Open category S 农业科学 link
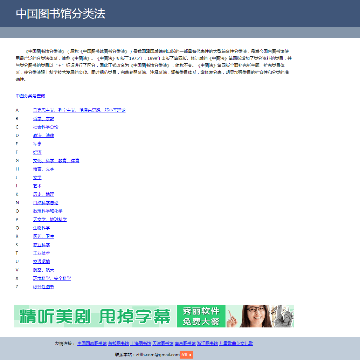This screenshot has width=360, height=360. (41, 245)
